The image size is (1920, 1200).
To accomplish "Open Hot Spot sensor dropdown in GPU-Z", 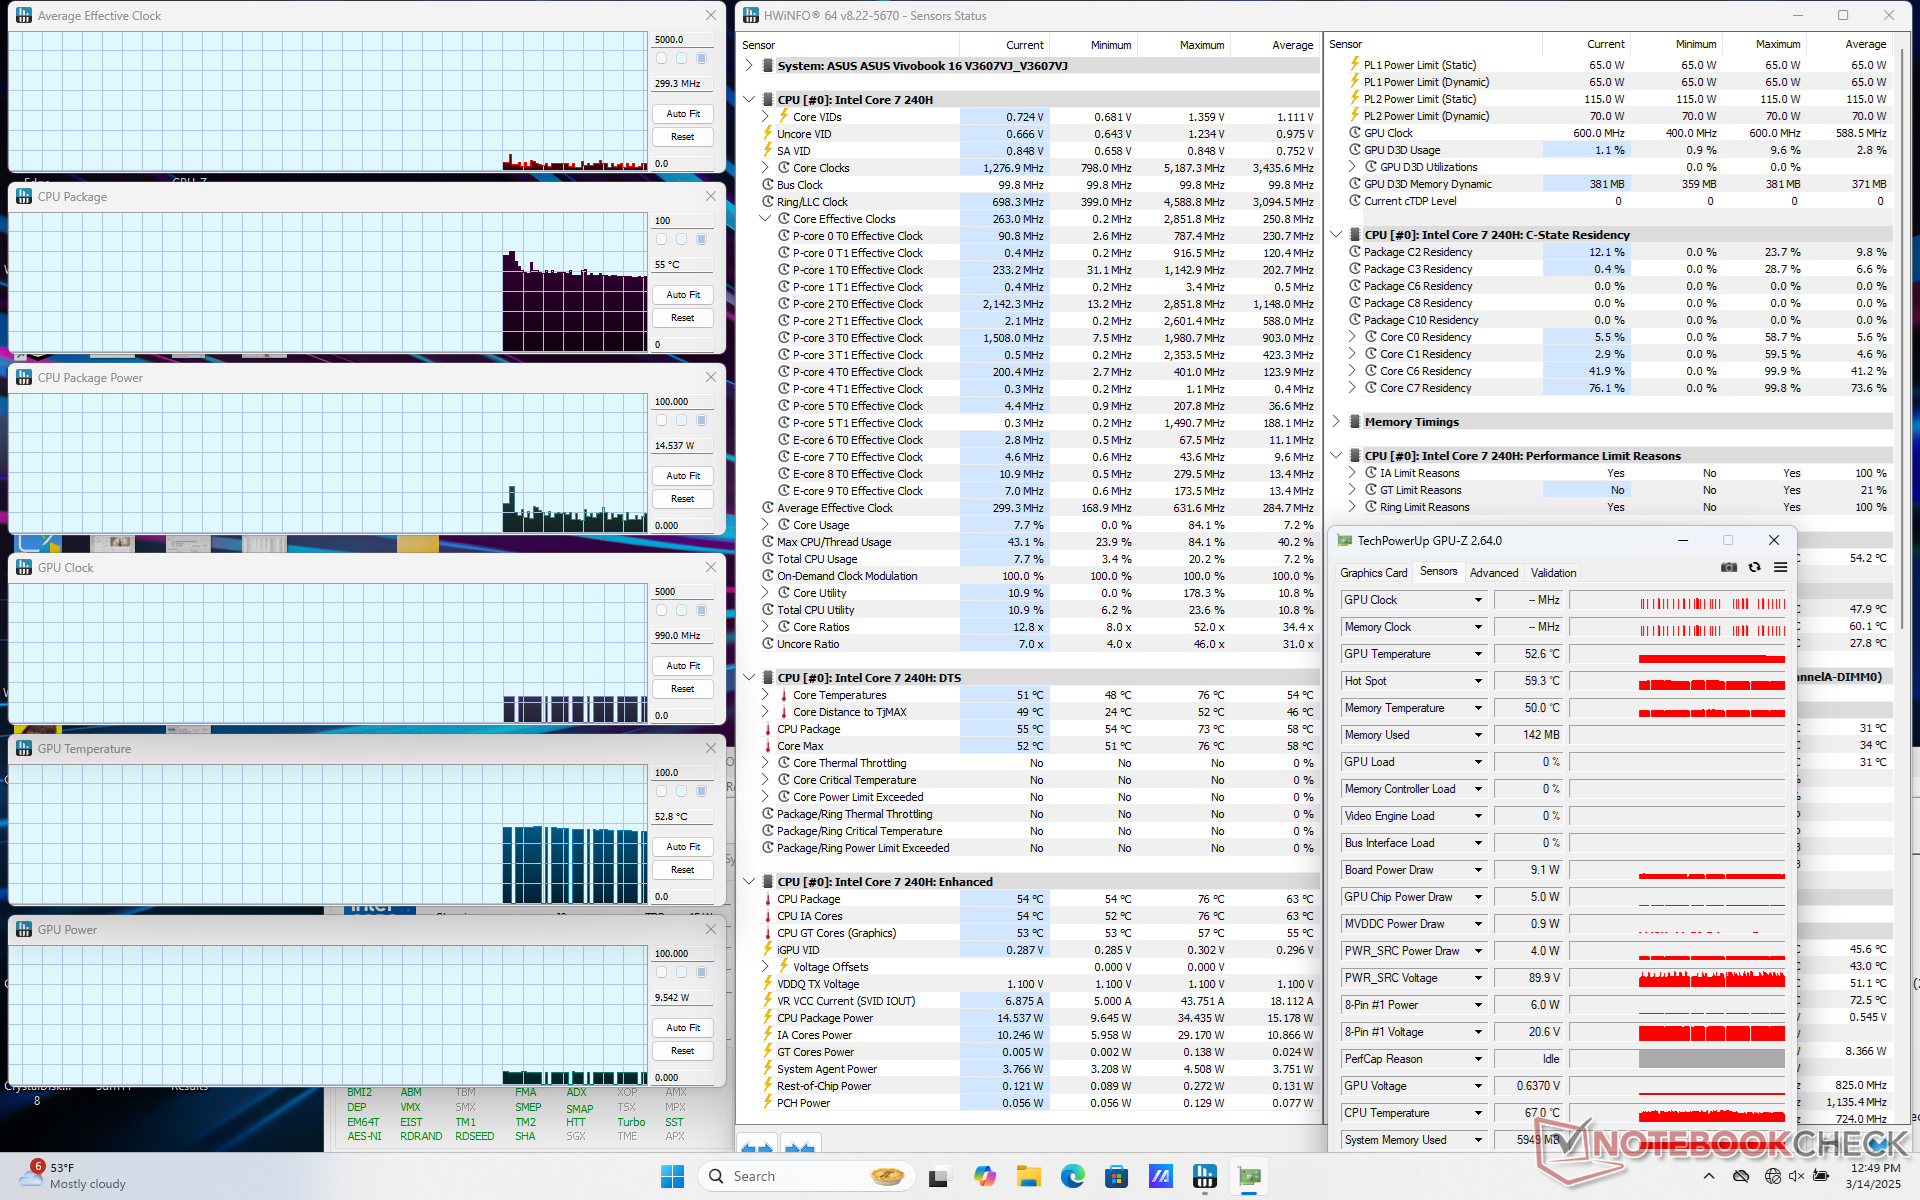I will pos(1478,681).
